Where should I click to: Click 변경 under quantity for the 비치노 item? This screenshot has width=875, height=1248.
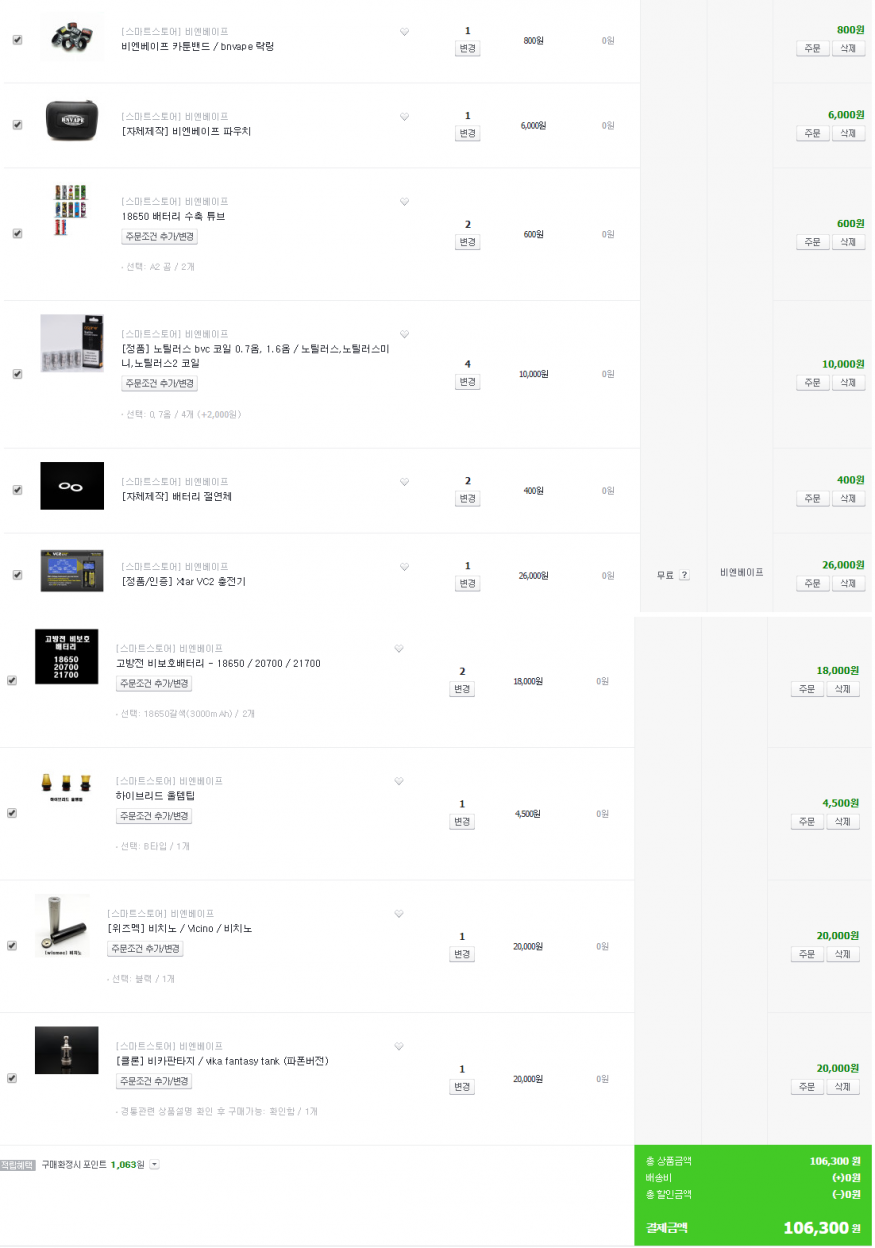click(462, 955)
